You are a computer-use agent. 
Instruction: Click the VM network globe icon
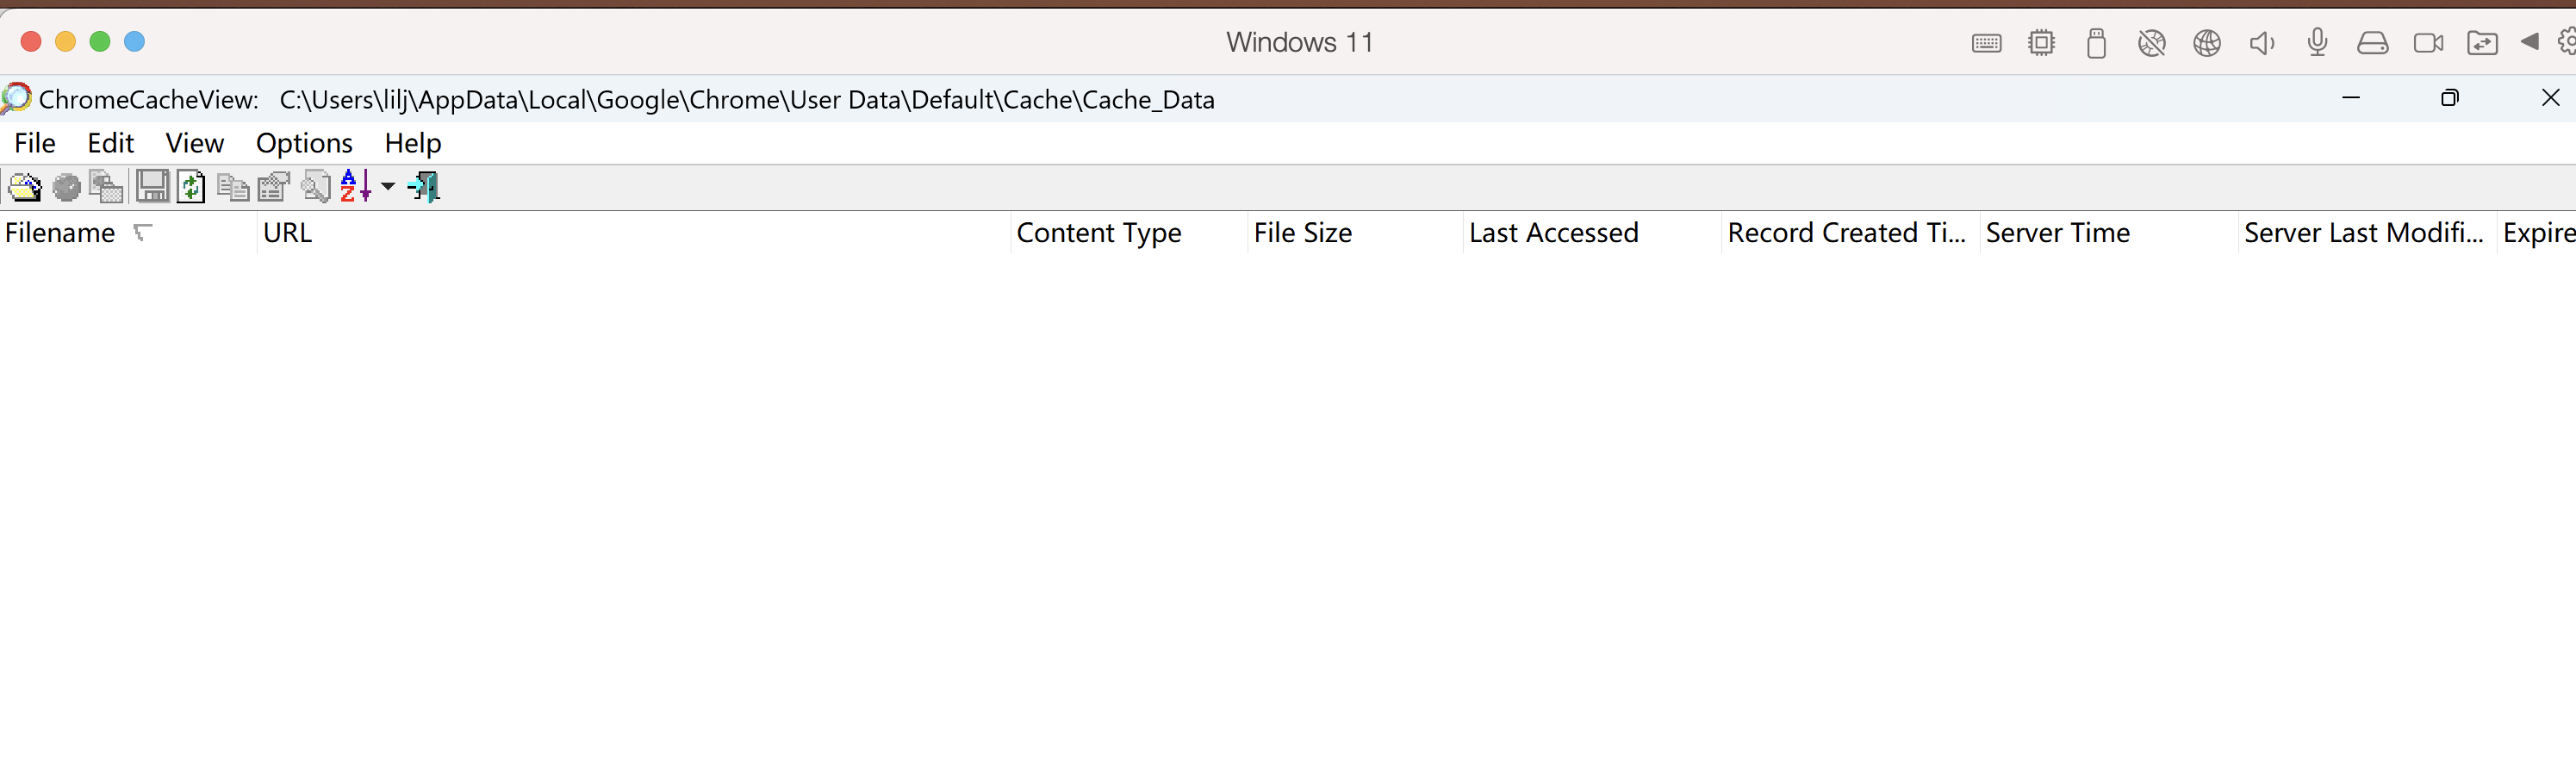point(2207,43)
